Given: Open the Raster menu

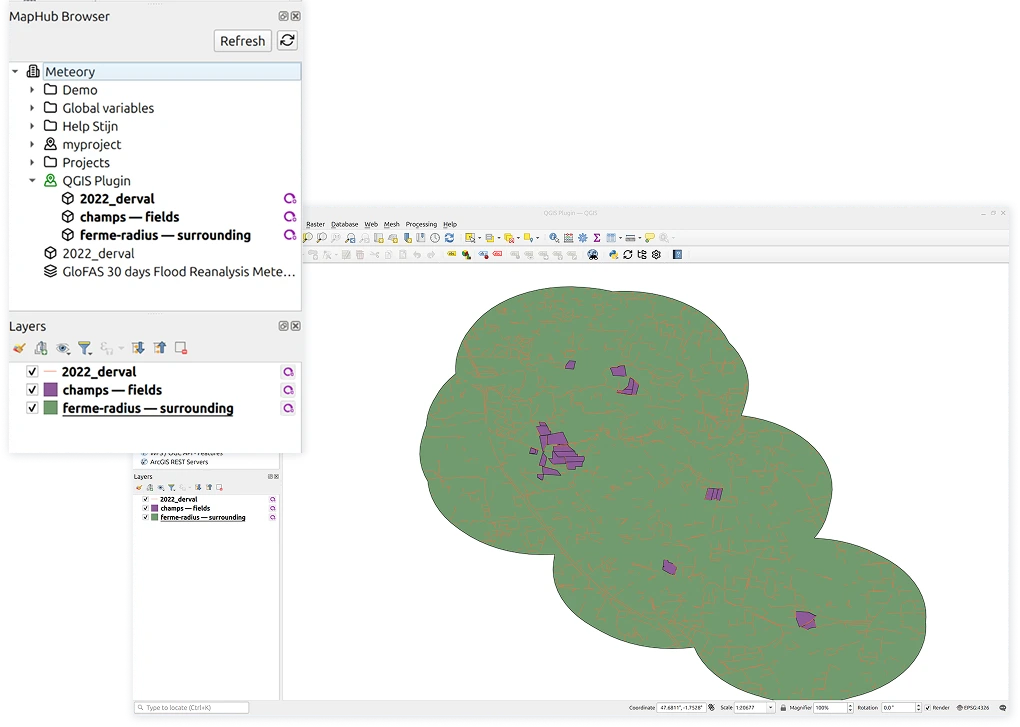Looking at the screenshot, I should pos(315,224).
